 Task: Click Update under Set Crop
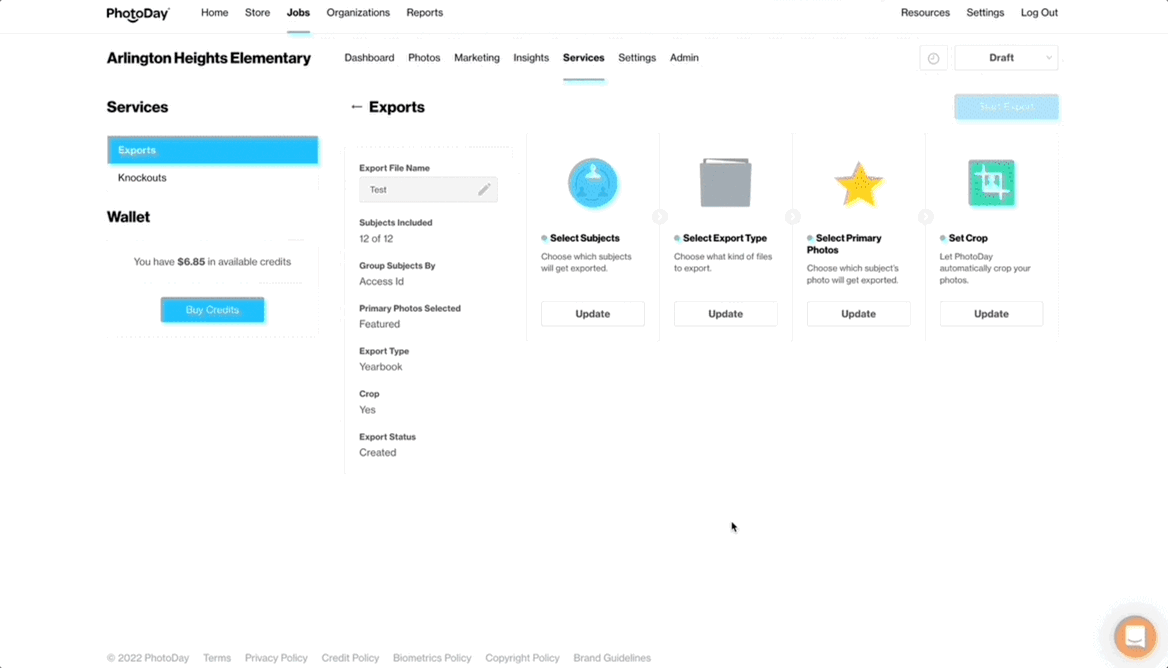click(991, 314)
